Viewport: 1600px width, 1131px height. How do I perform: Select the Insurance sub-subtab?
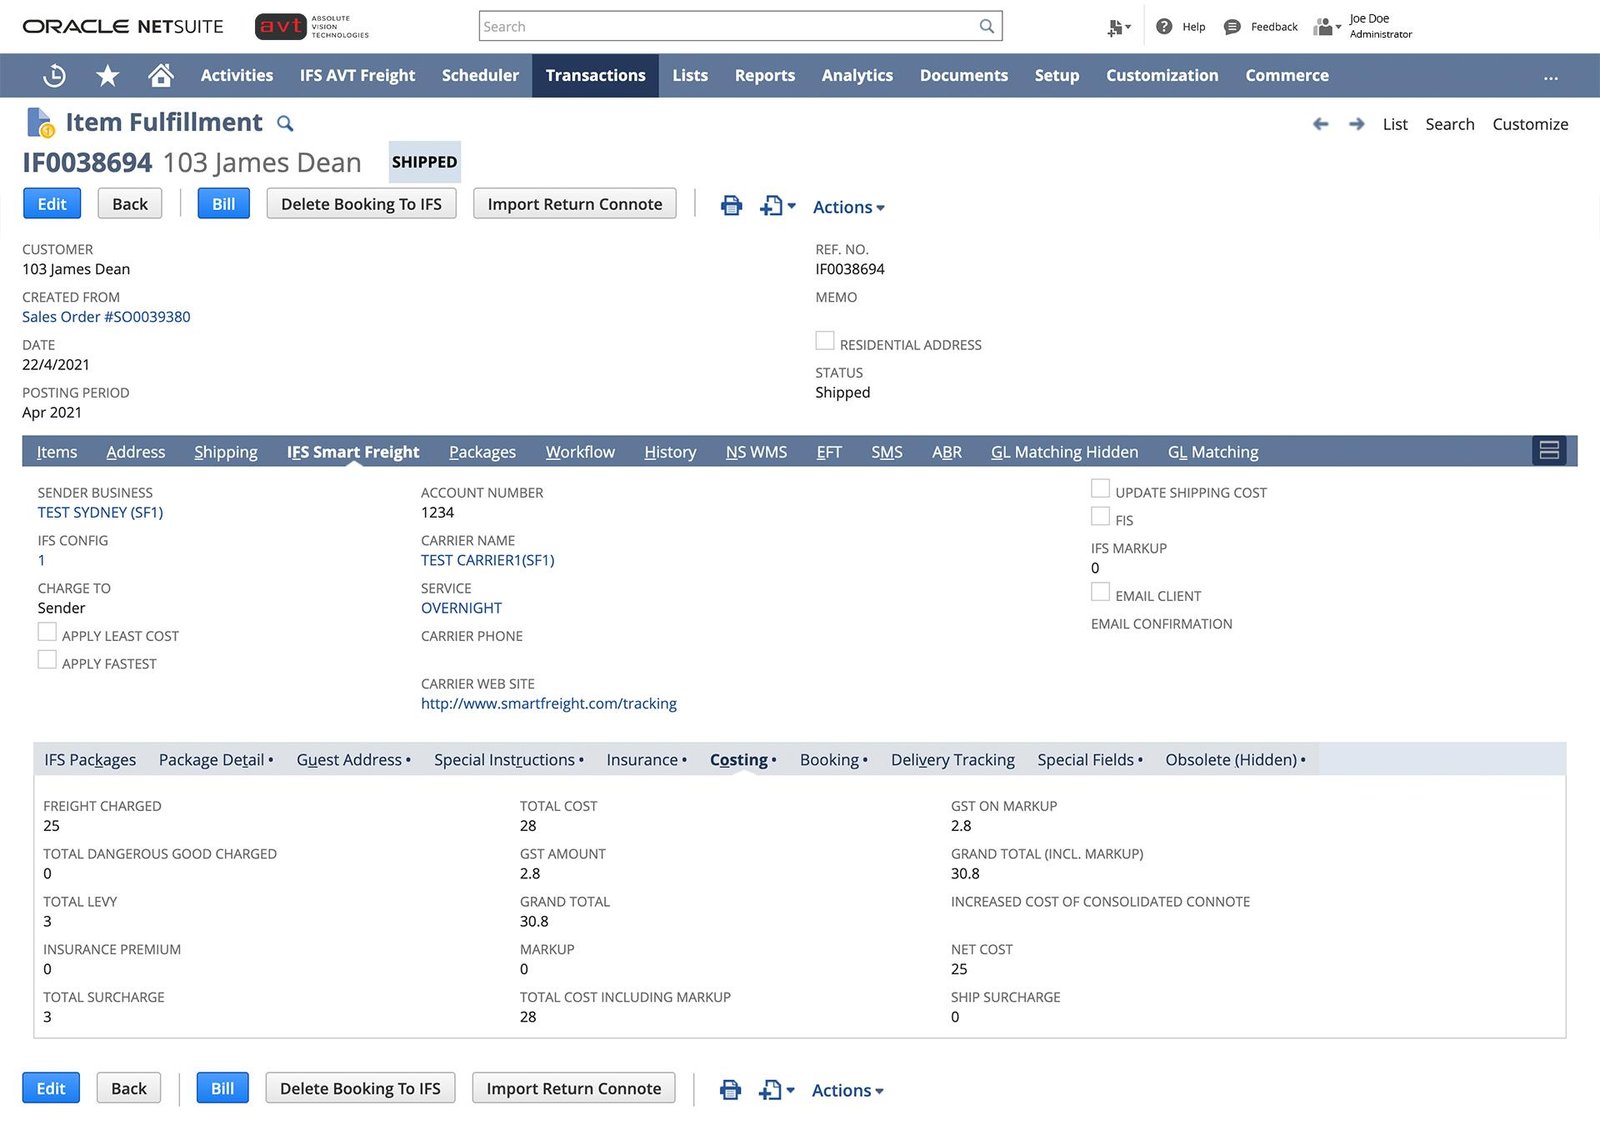tap(646, 760)
